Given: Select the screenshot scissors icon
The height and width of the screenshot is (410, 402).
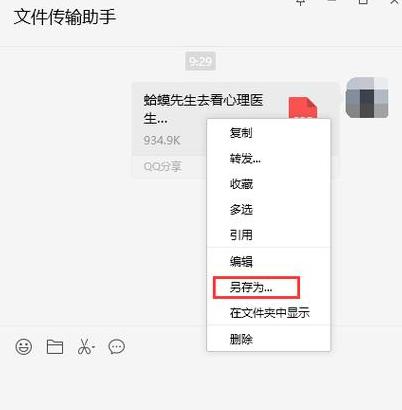Looking at the screenshot, I should pyautogui.click(x=86, y=347).
